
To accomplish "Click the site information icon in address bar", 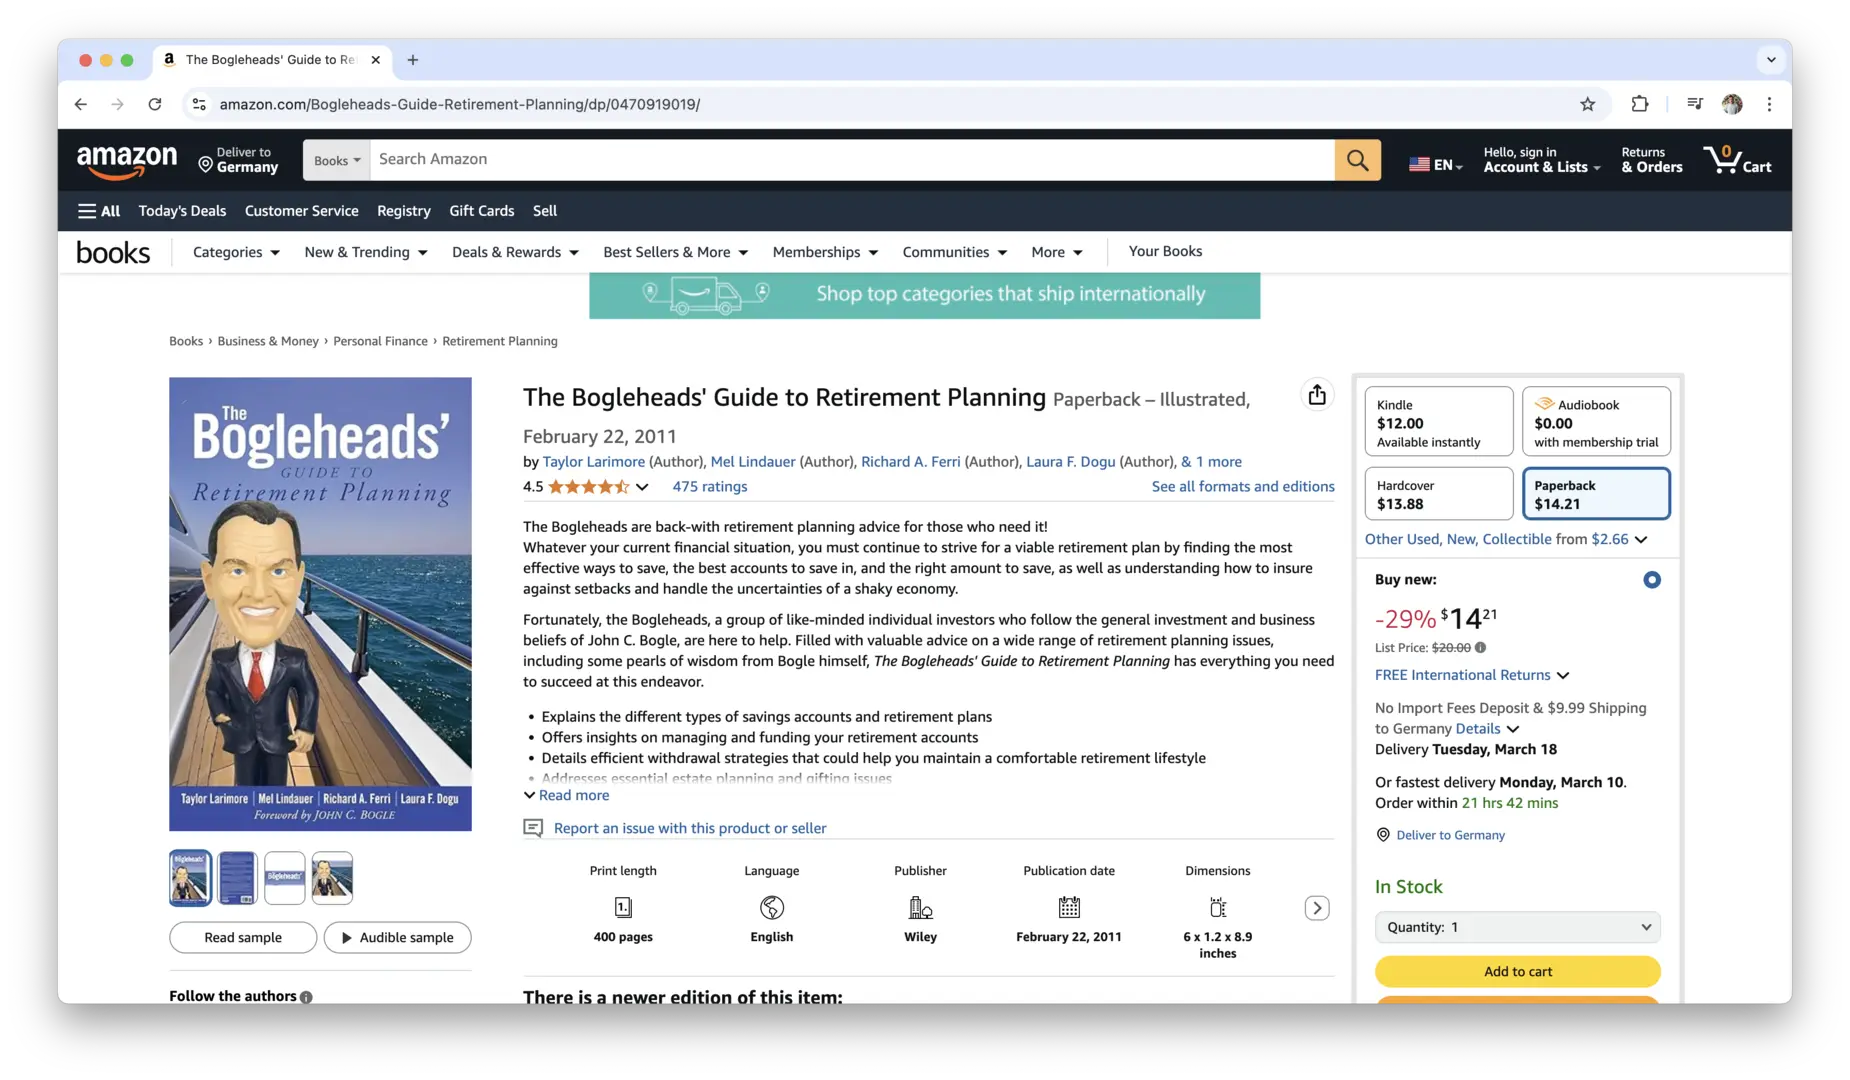I will tap(199, 104).
